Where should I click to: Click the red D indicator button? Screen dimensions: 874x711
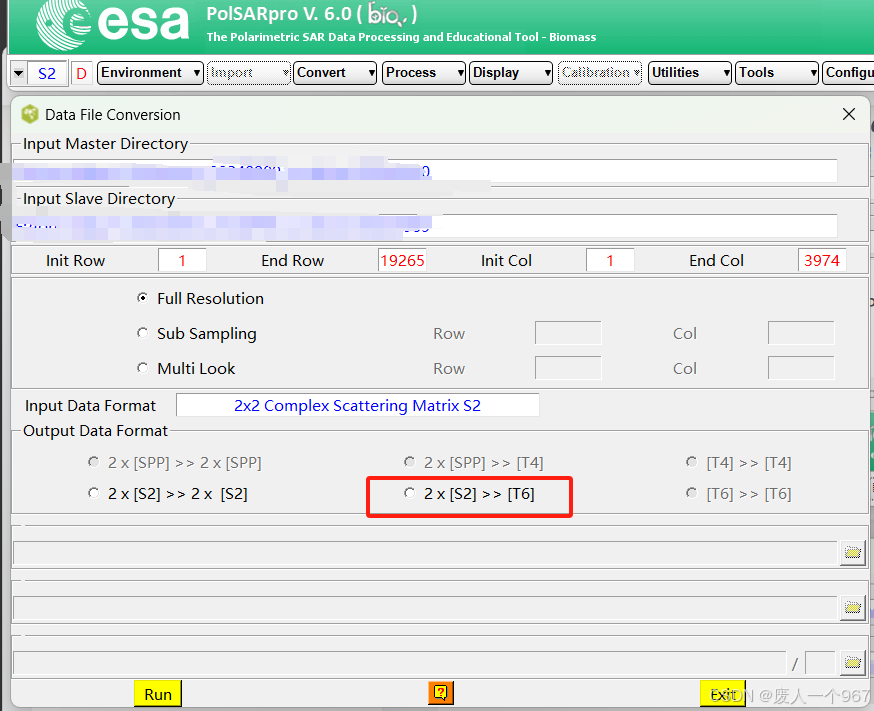(x=81, y=73)
